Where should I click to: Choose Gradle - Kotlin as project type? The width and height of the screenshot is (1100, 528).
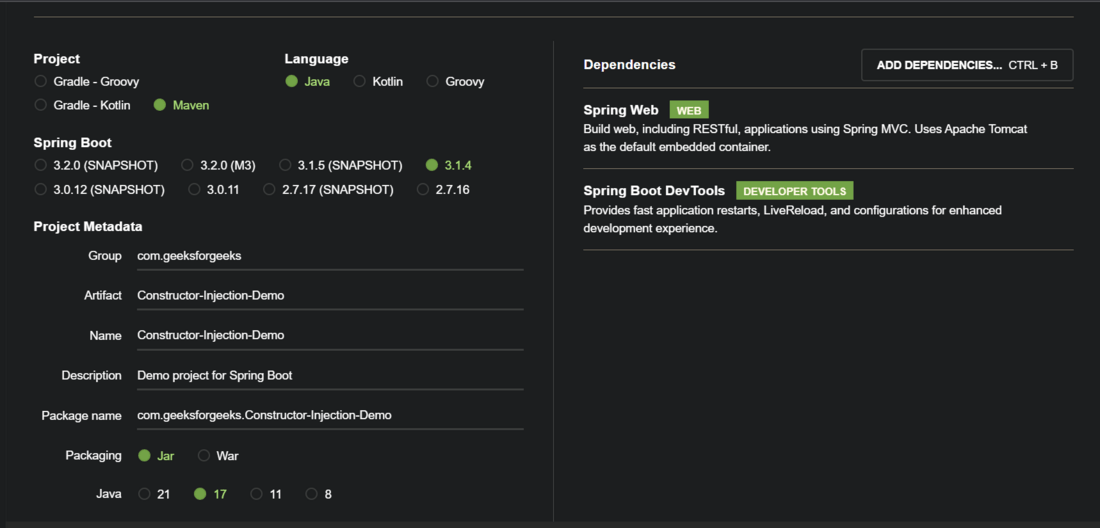(x=41, y=105)
